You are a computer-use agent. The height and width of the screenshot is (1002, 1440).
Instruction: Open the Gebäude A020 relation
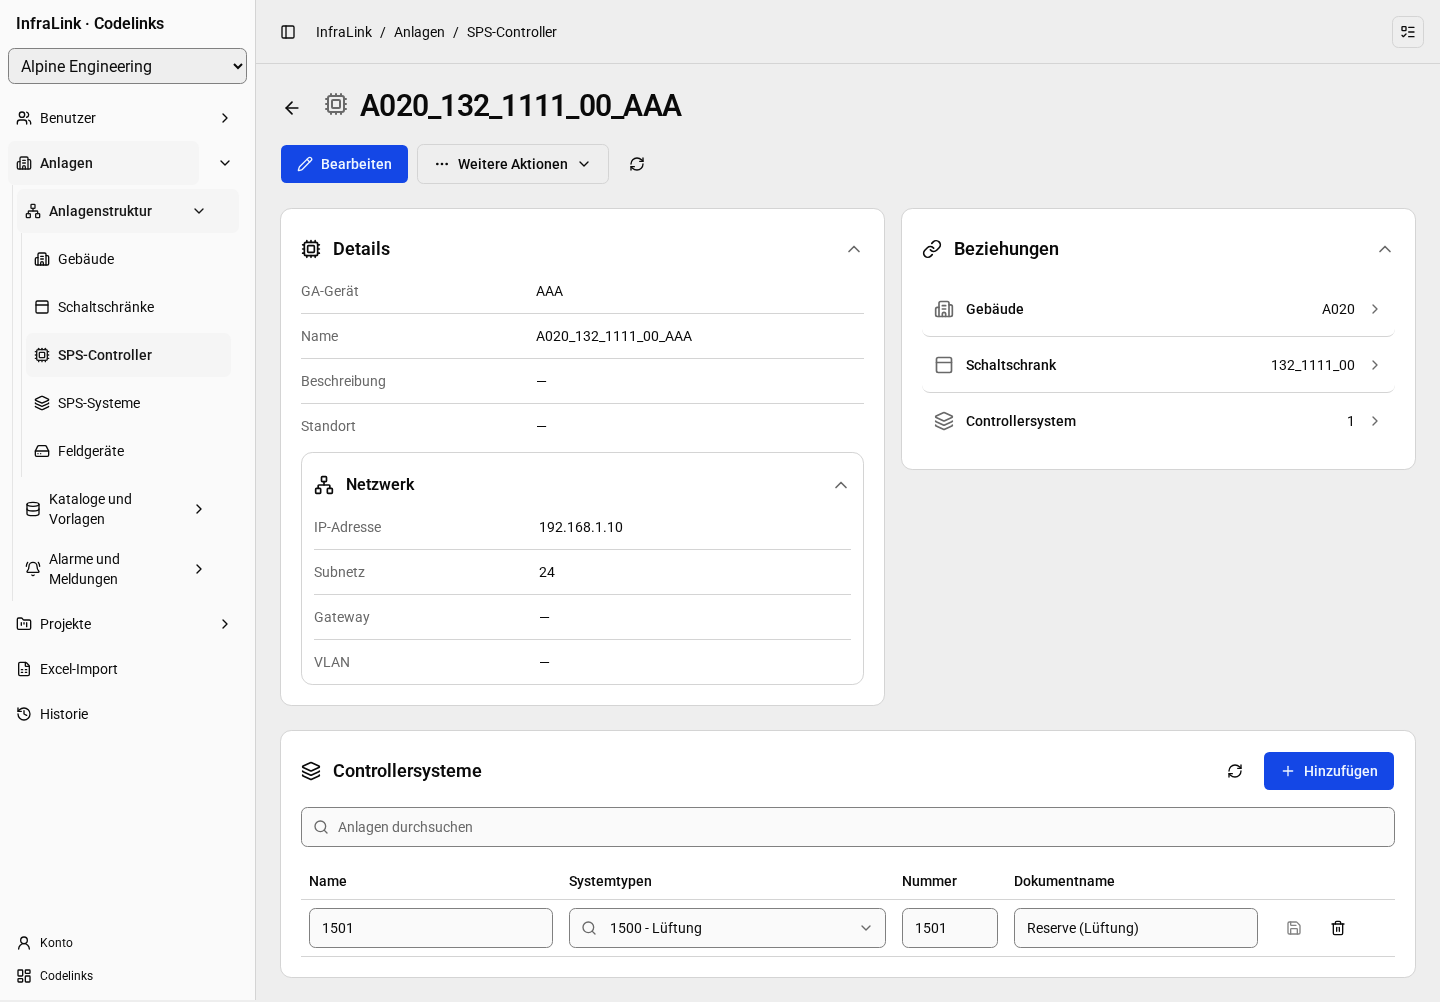tap(1158, 309)
